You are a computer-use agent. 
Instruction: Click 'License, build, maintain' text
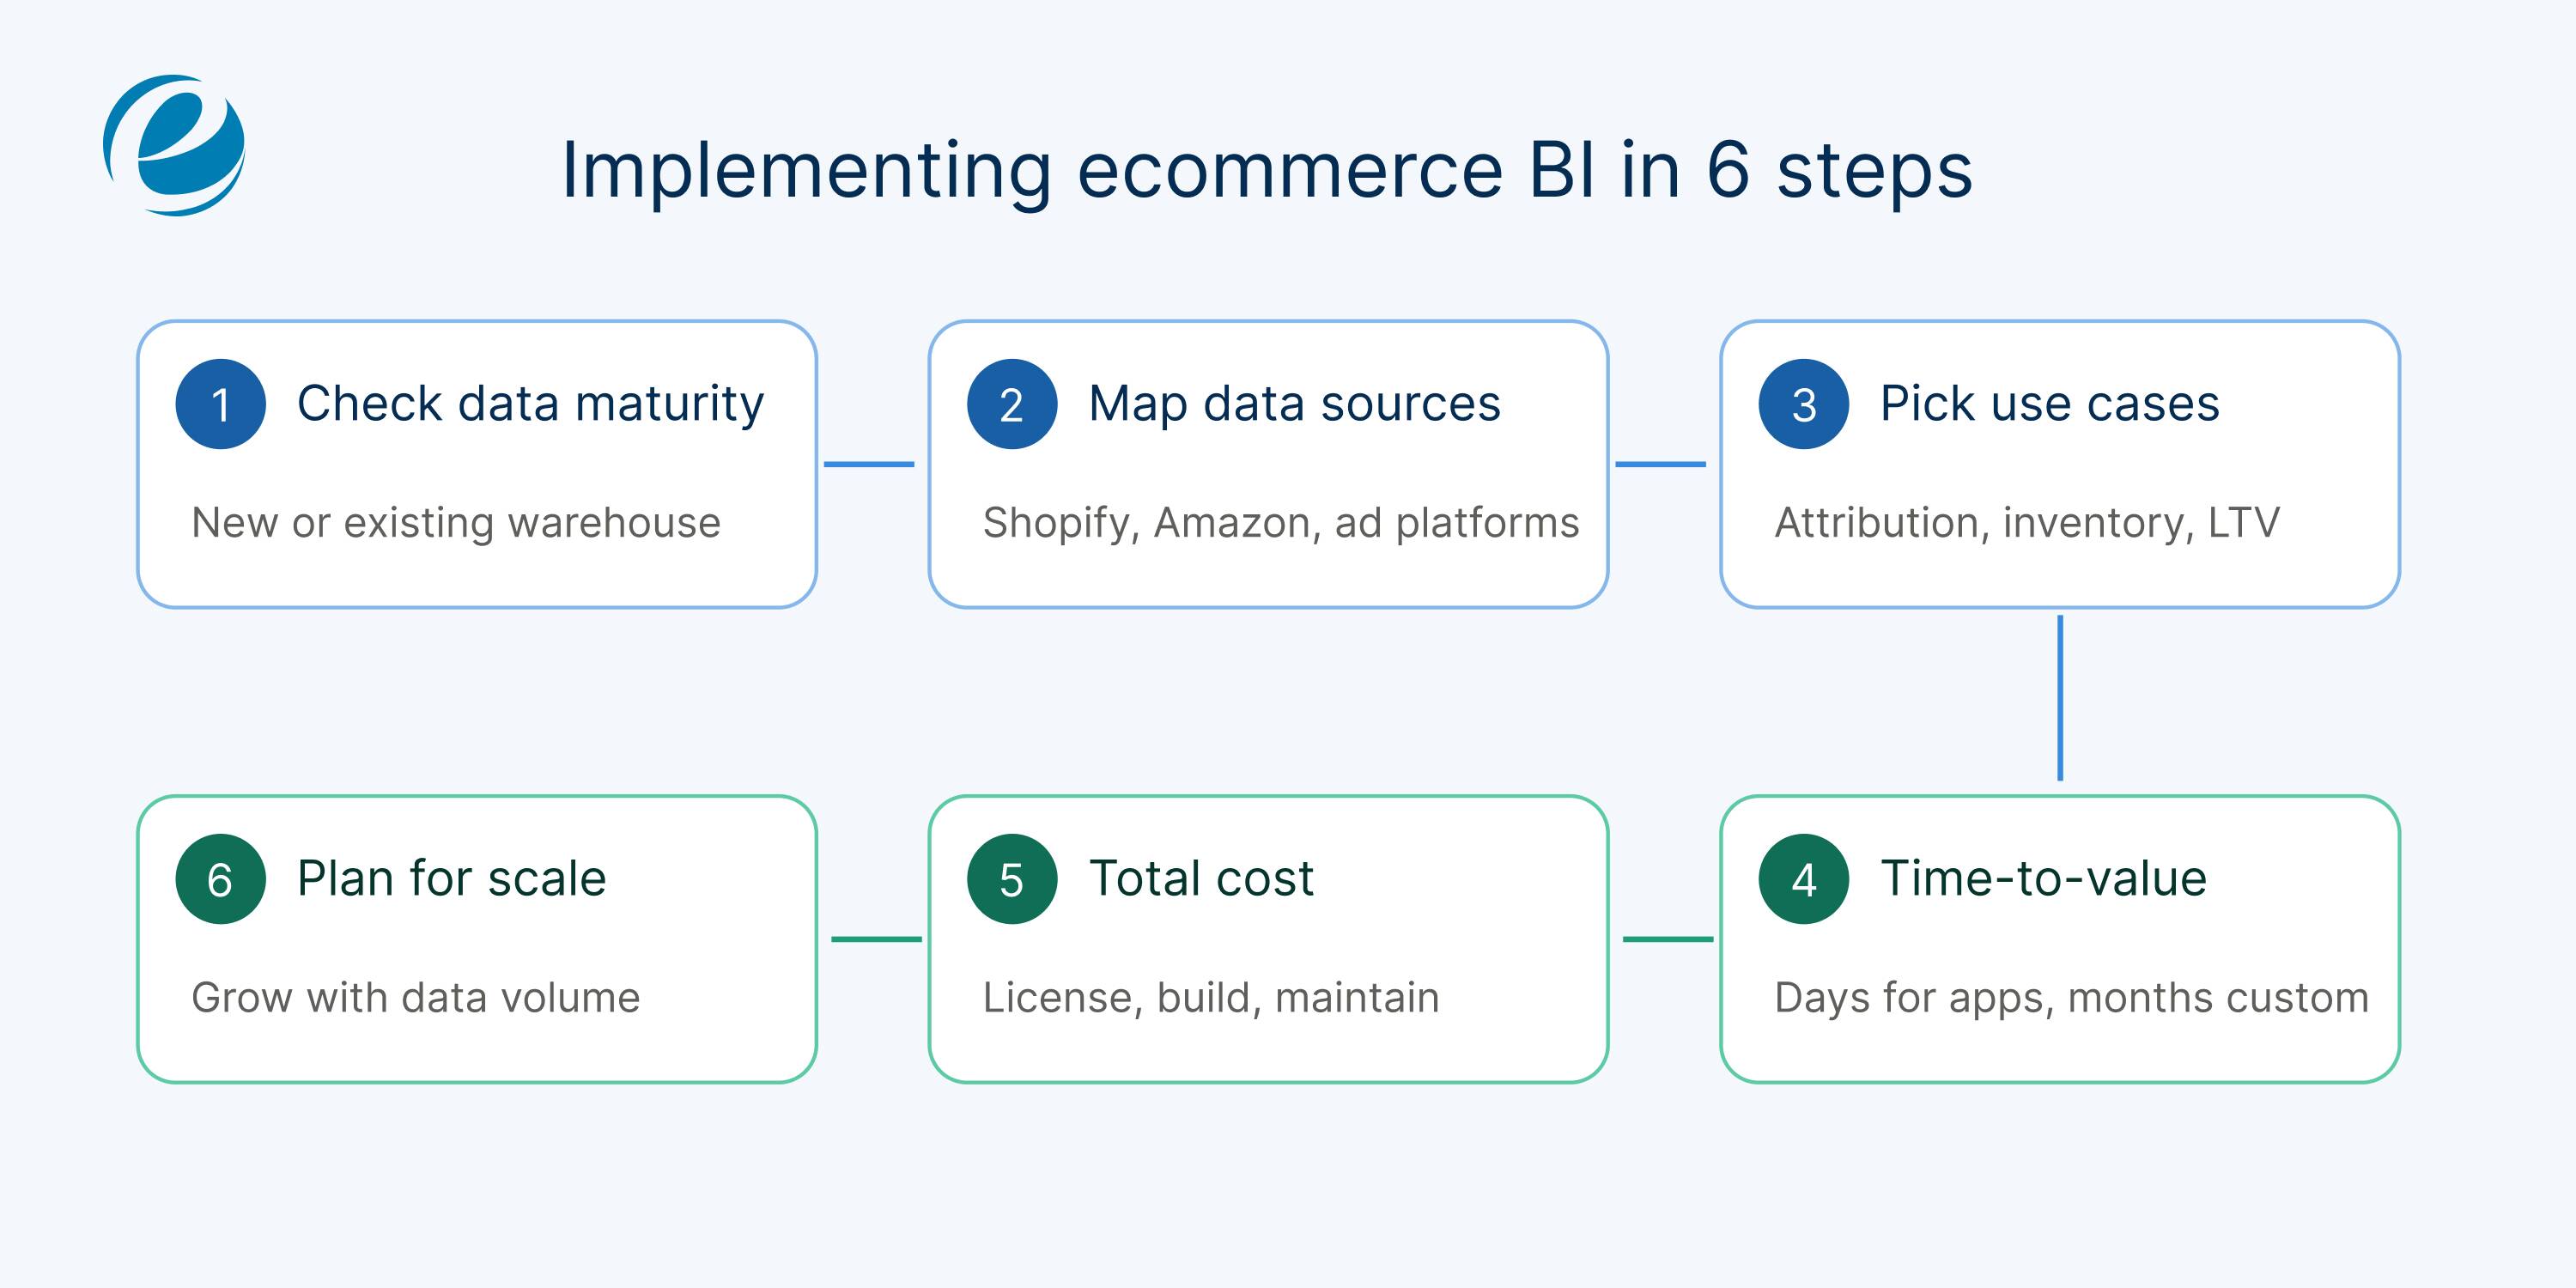[x=1211, y=998]
